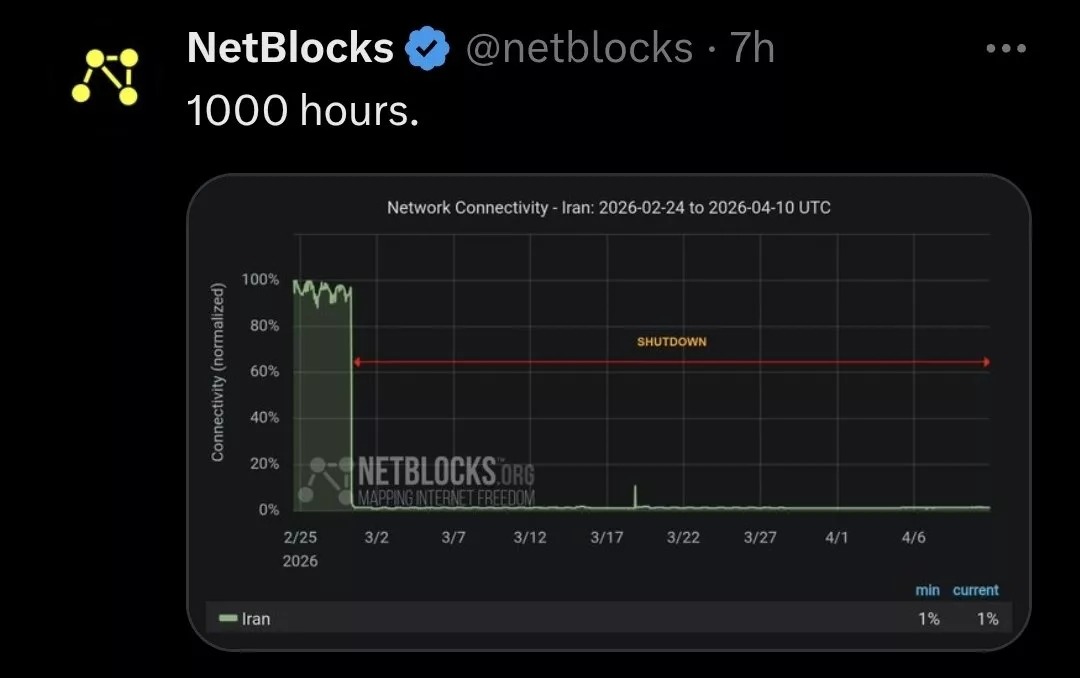Click the right arrowhead of shutdown line

tap(986, 362)
